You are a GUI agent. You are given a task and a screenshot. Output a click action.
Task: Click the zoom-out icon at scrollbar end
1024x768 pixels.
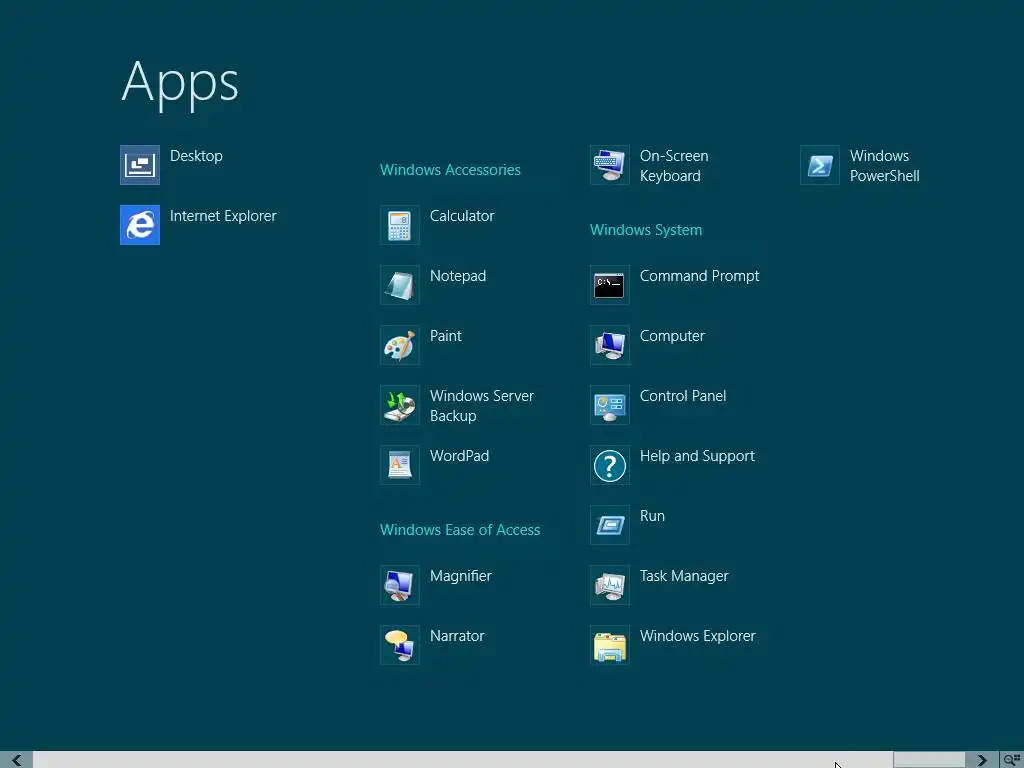tap(1012, 760)
